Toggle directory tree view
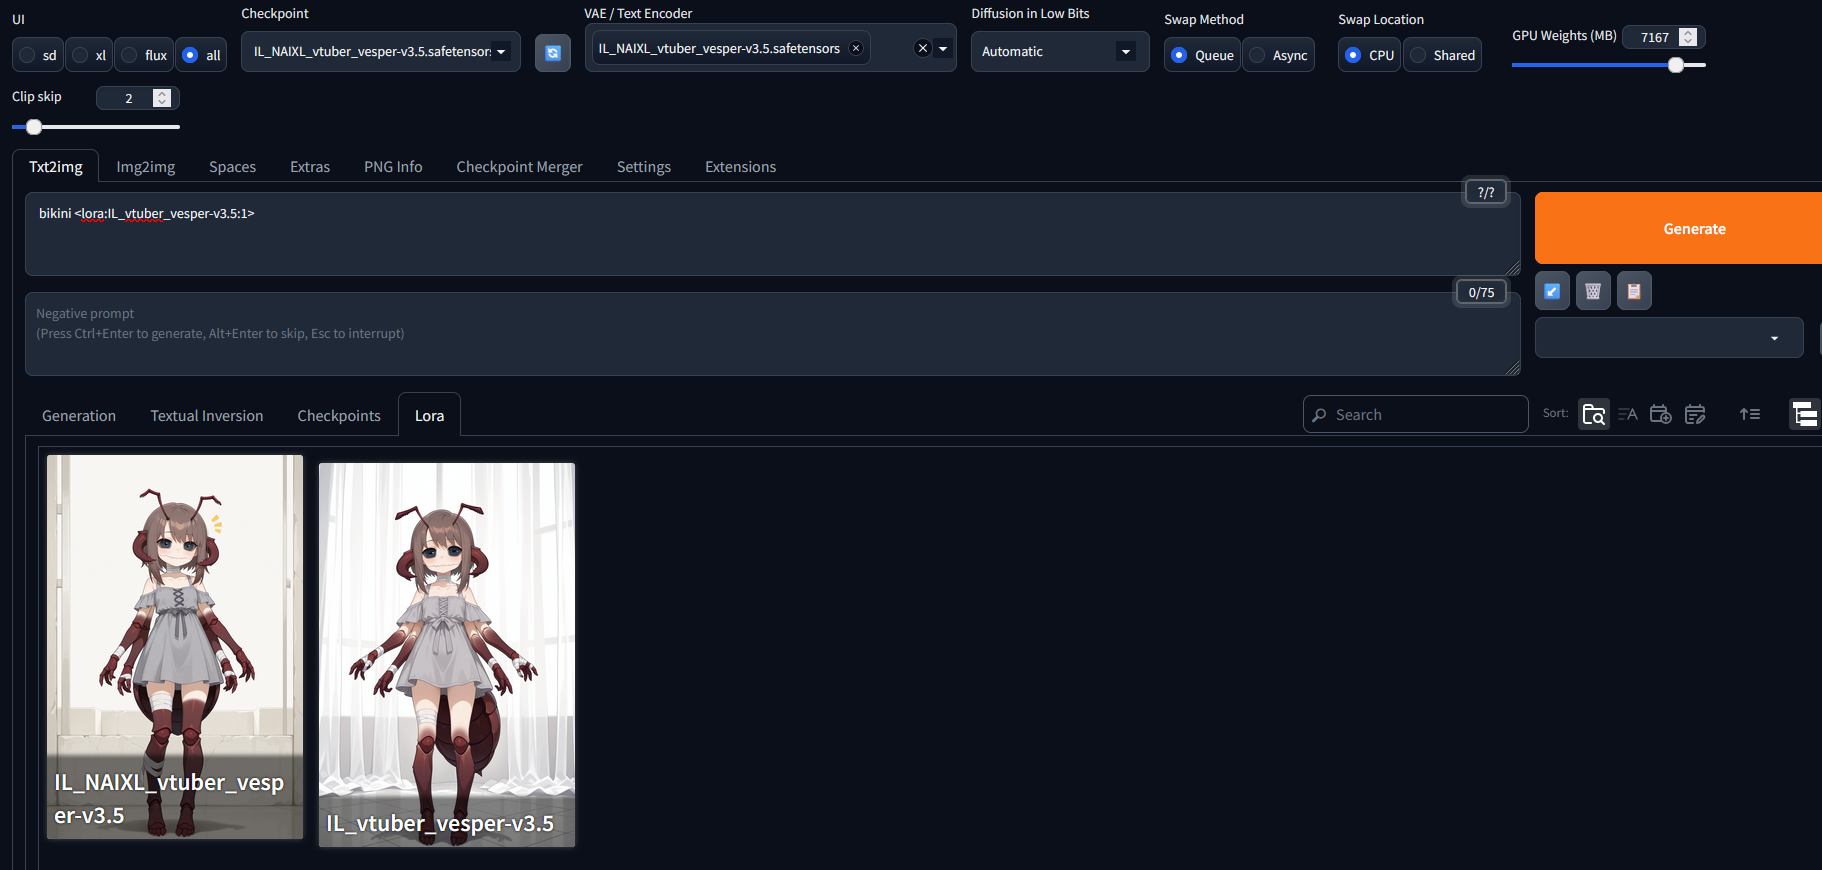This screenshot has height=870, width=1822. coord(1804,414)
